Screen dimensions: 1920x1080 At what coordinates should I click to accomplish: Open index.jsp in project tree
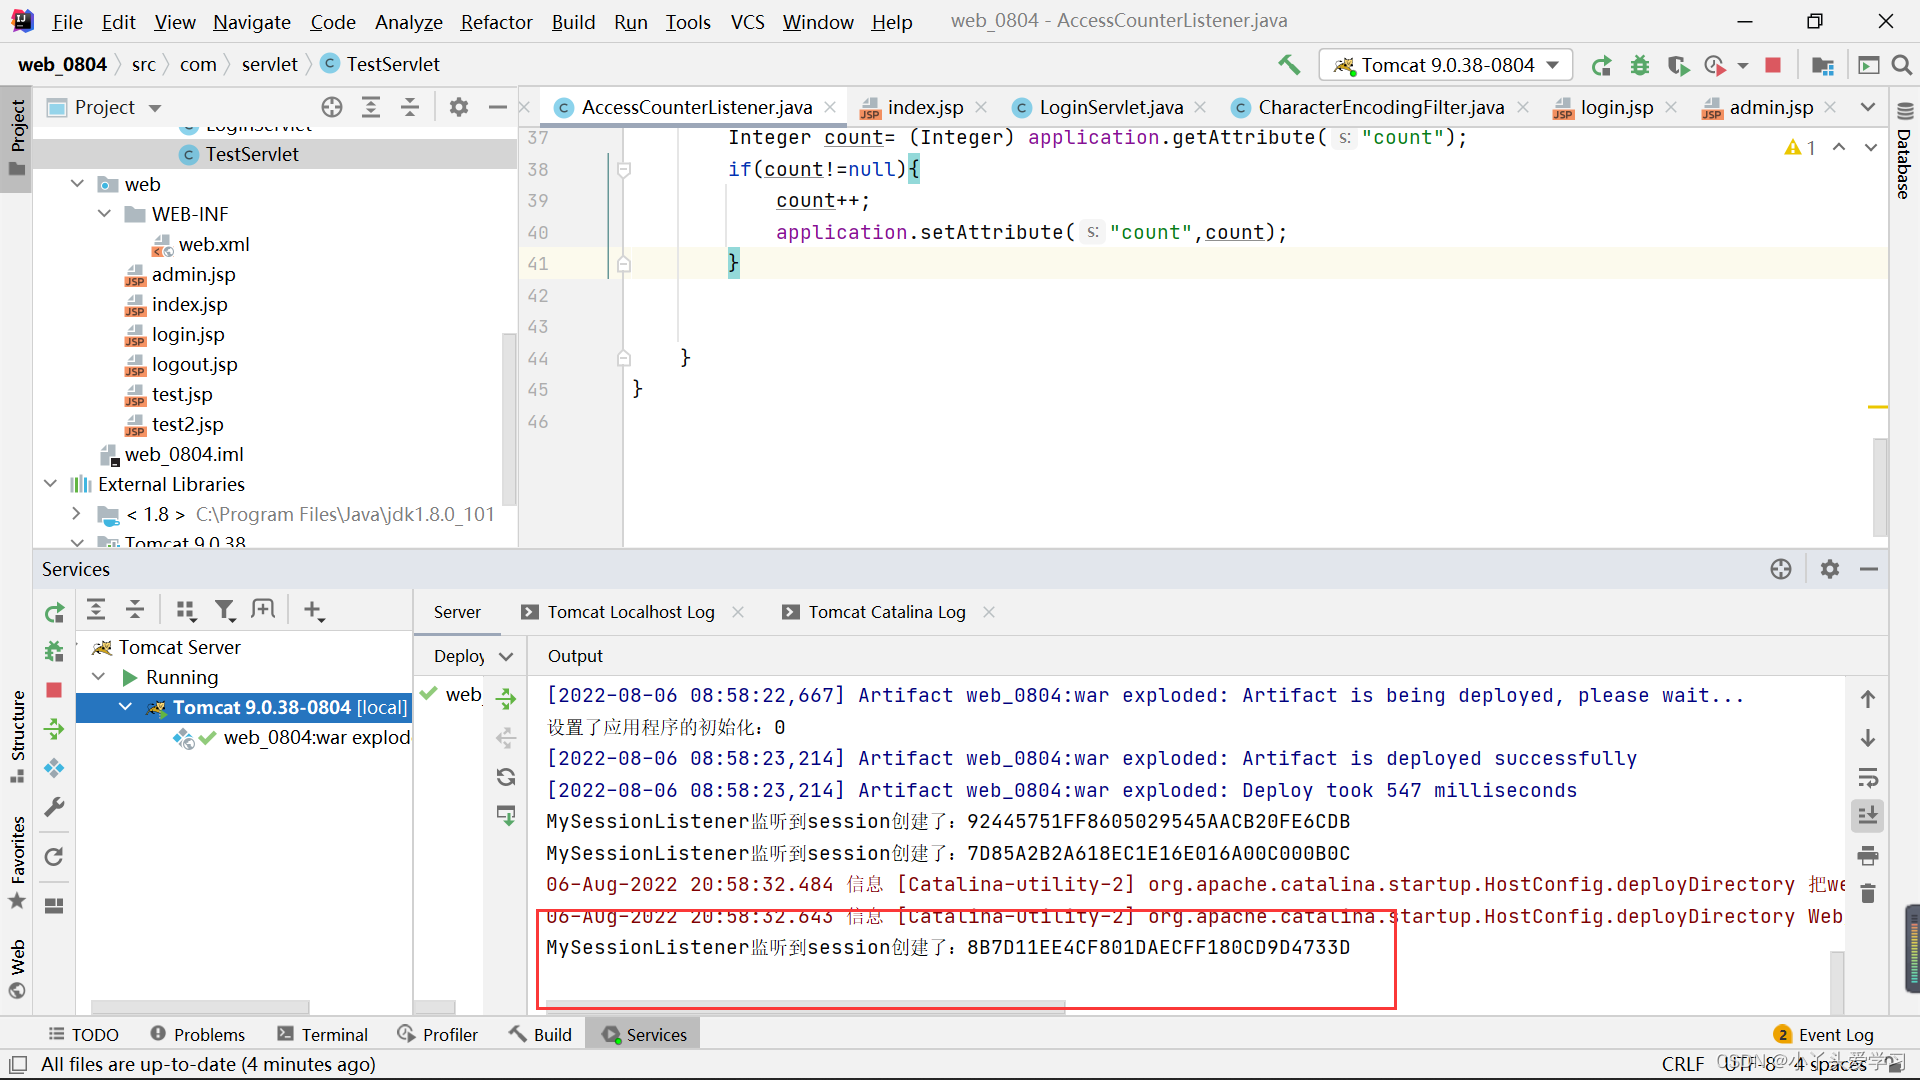pyautogui.click(x=189, y=304)
